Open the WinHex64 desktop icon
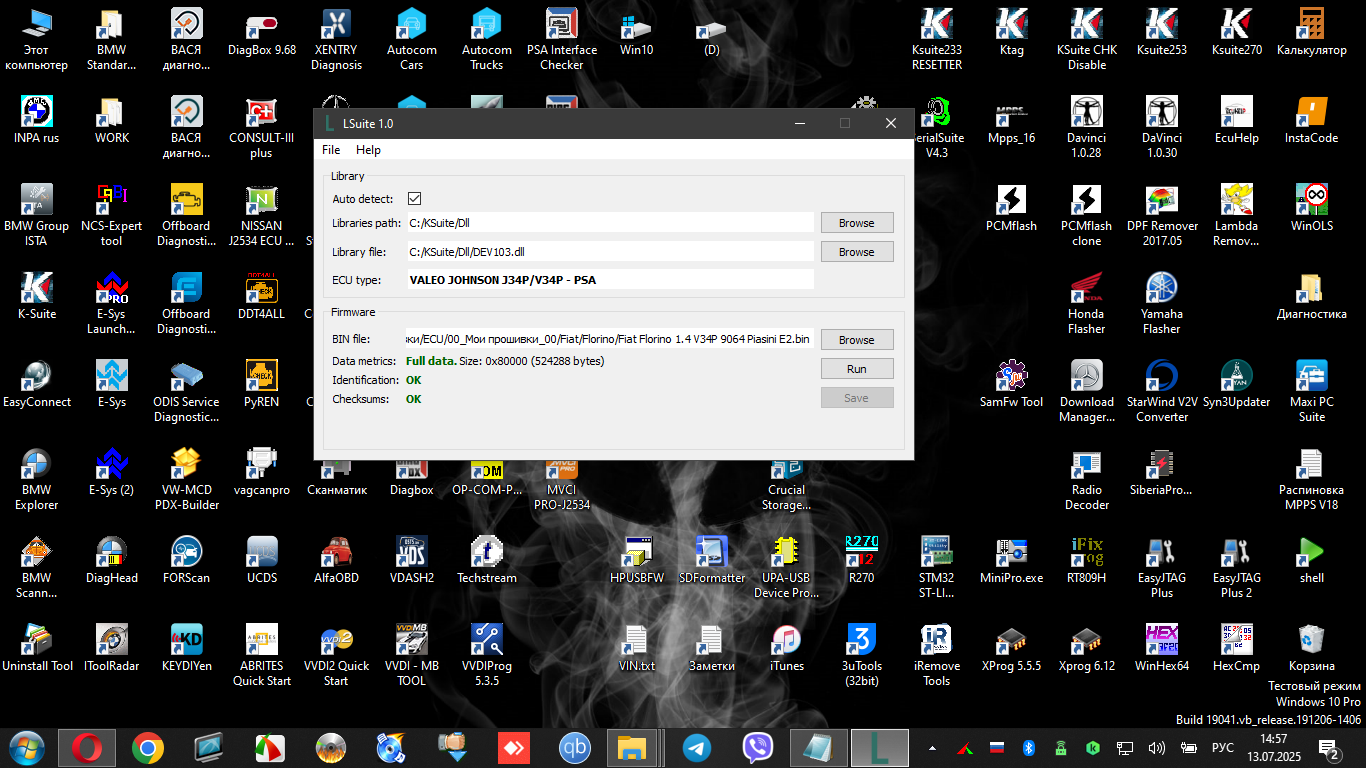This screenshot has height=768, width=1366. pyautogui.click(x=1162, y=650)
